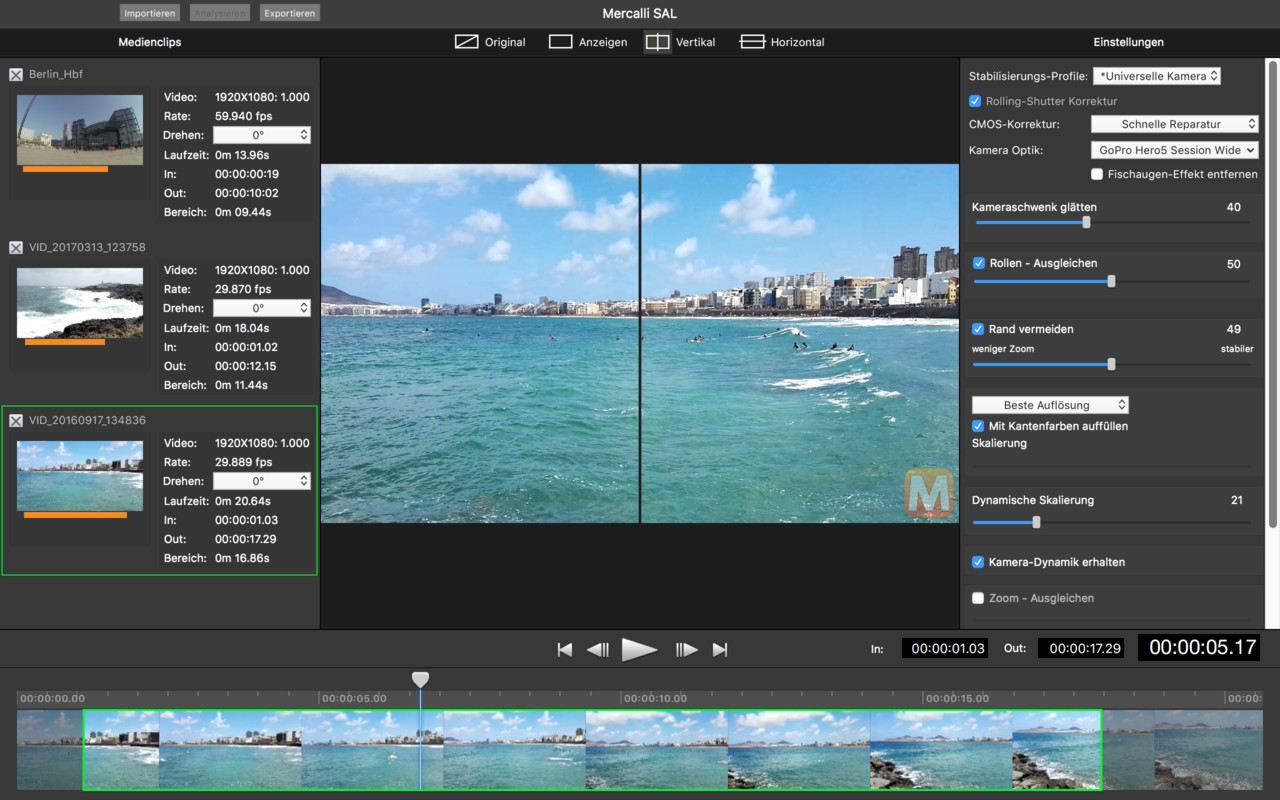
Task: Open Drehen dropdown for Berlin_Hbf
Action: [262, 135]
